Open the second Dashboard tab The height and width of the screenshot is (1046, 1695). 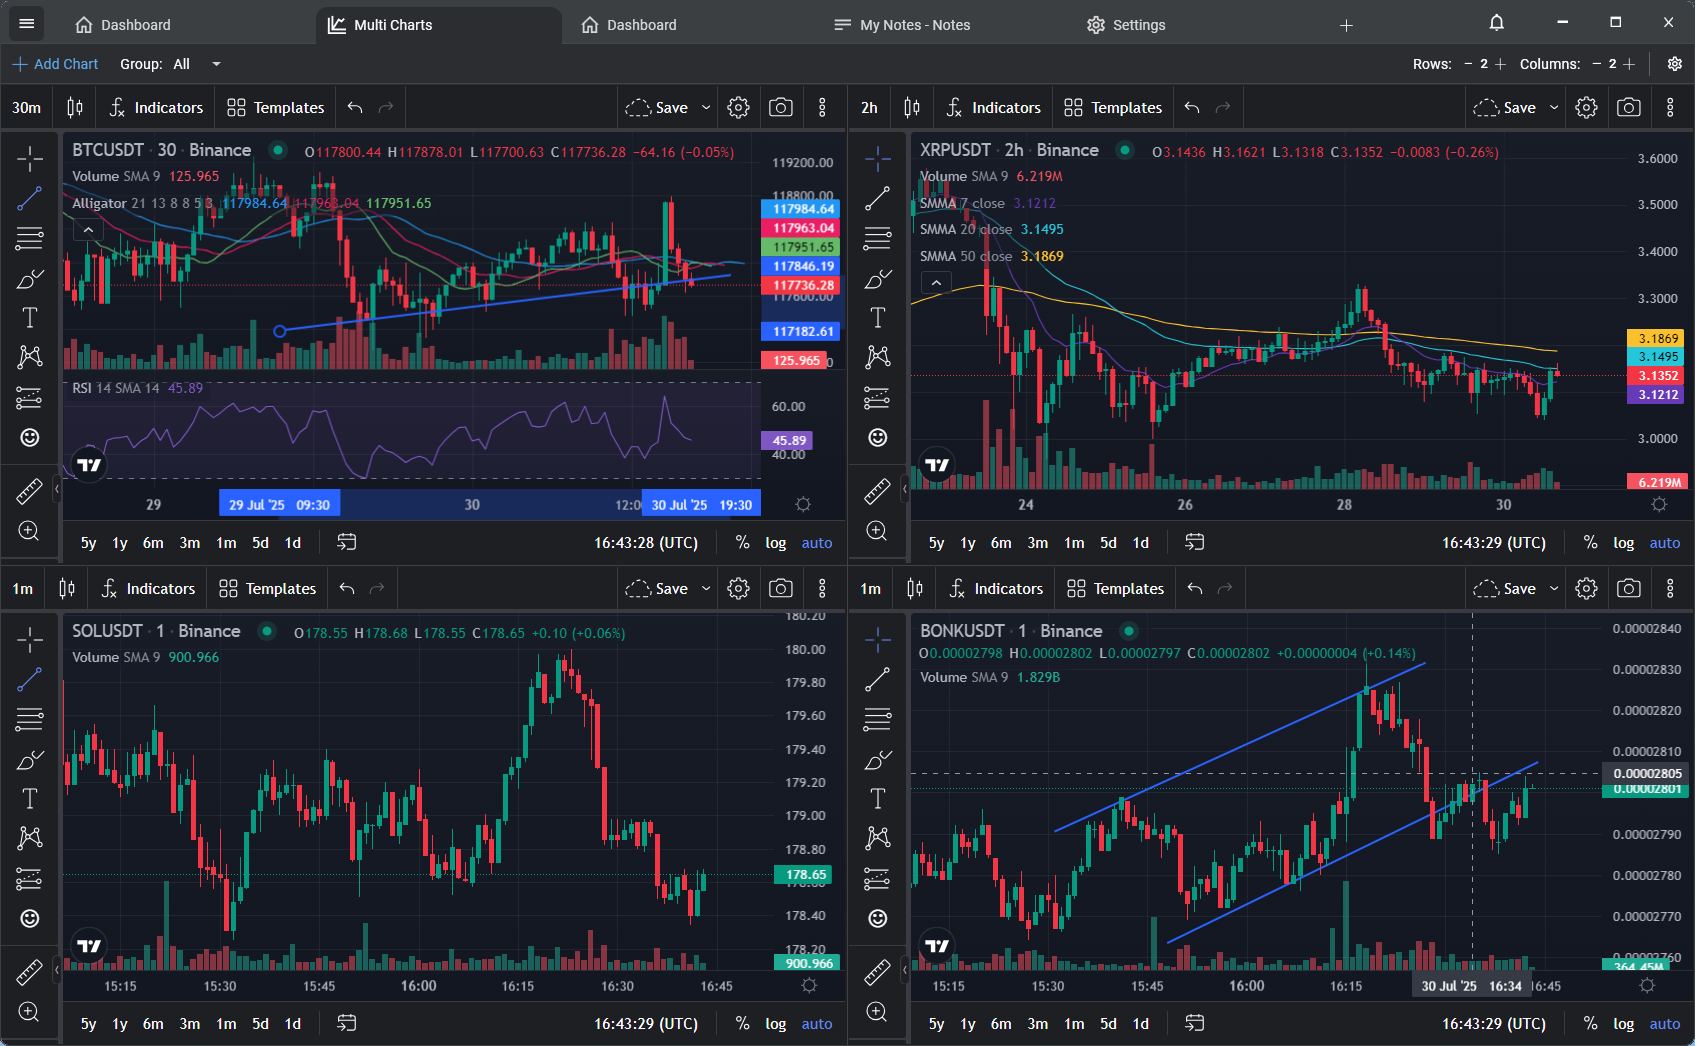pos(630,25)
